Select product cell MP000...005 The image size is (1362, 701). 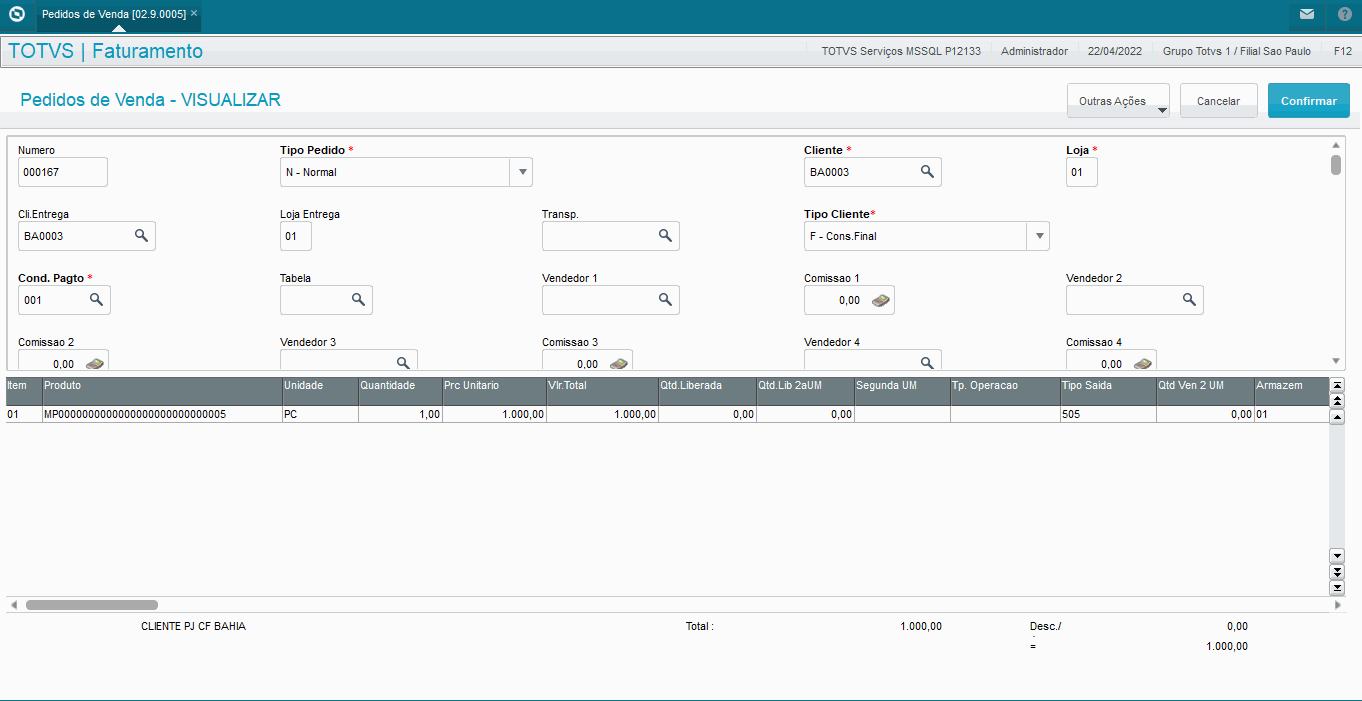[162, 414]
